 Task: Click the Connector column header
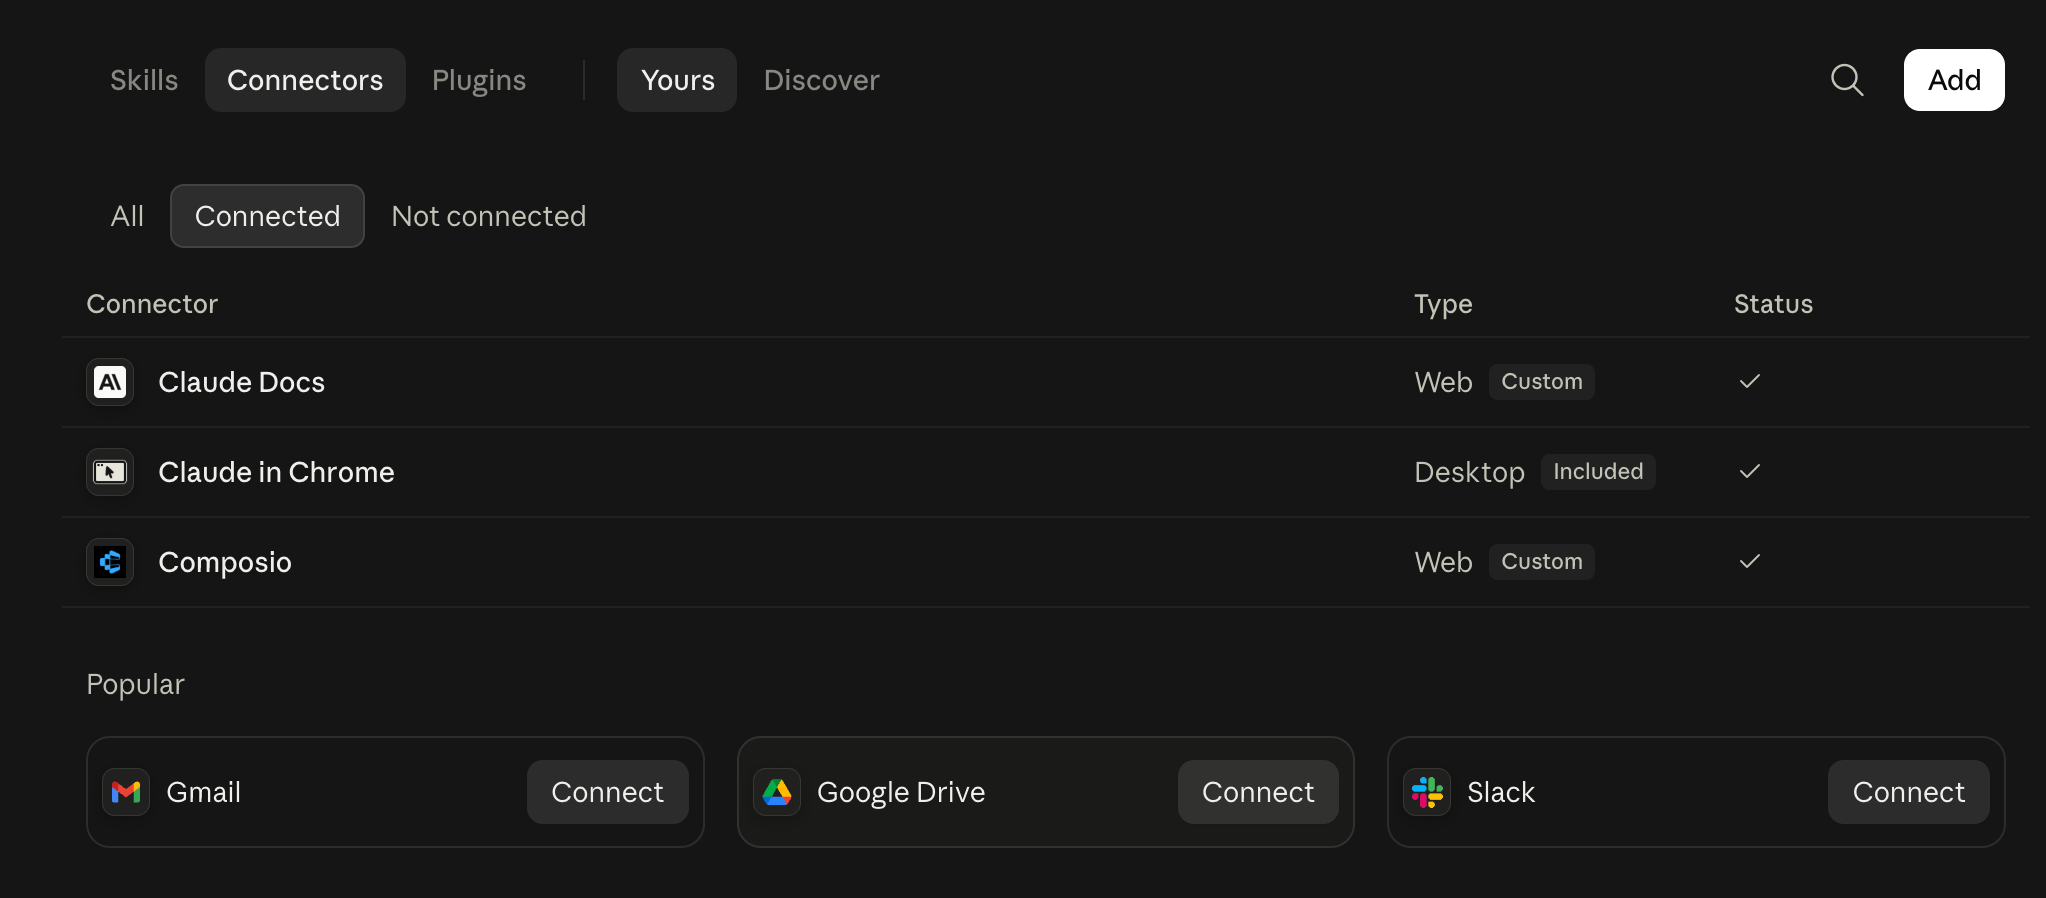152,304
